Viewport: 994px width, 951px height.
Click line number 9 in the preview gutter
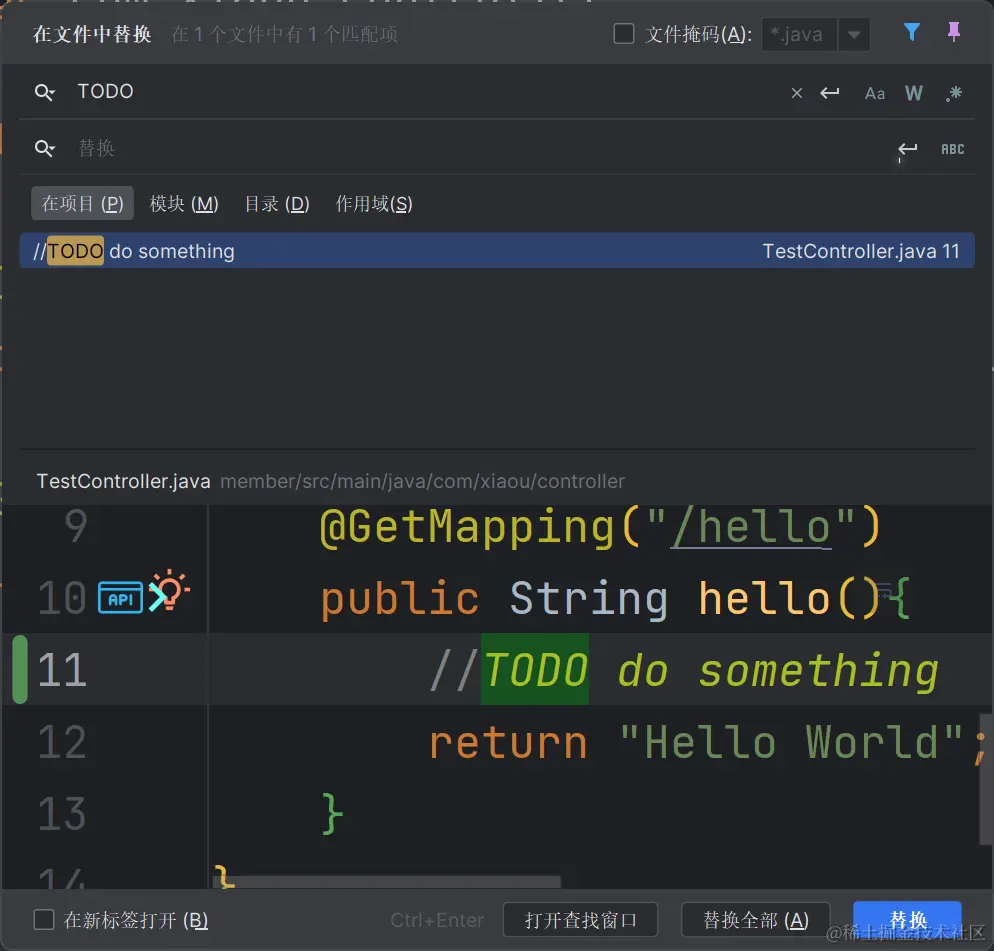(75, 526)
